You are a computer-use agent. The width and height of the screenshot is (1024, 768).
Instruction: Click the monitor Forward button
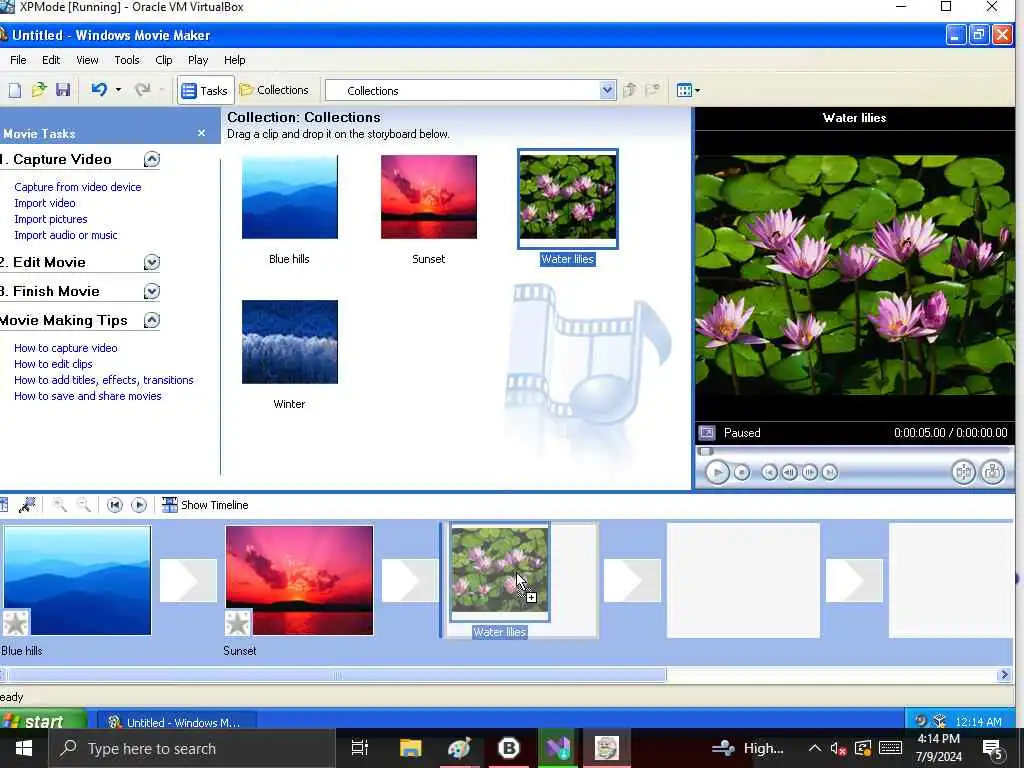coord(830,472)
